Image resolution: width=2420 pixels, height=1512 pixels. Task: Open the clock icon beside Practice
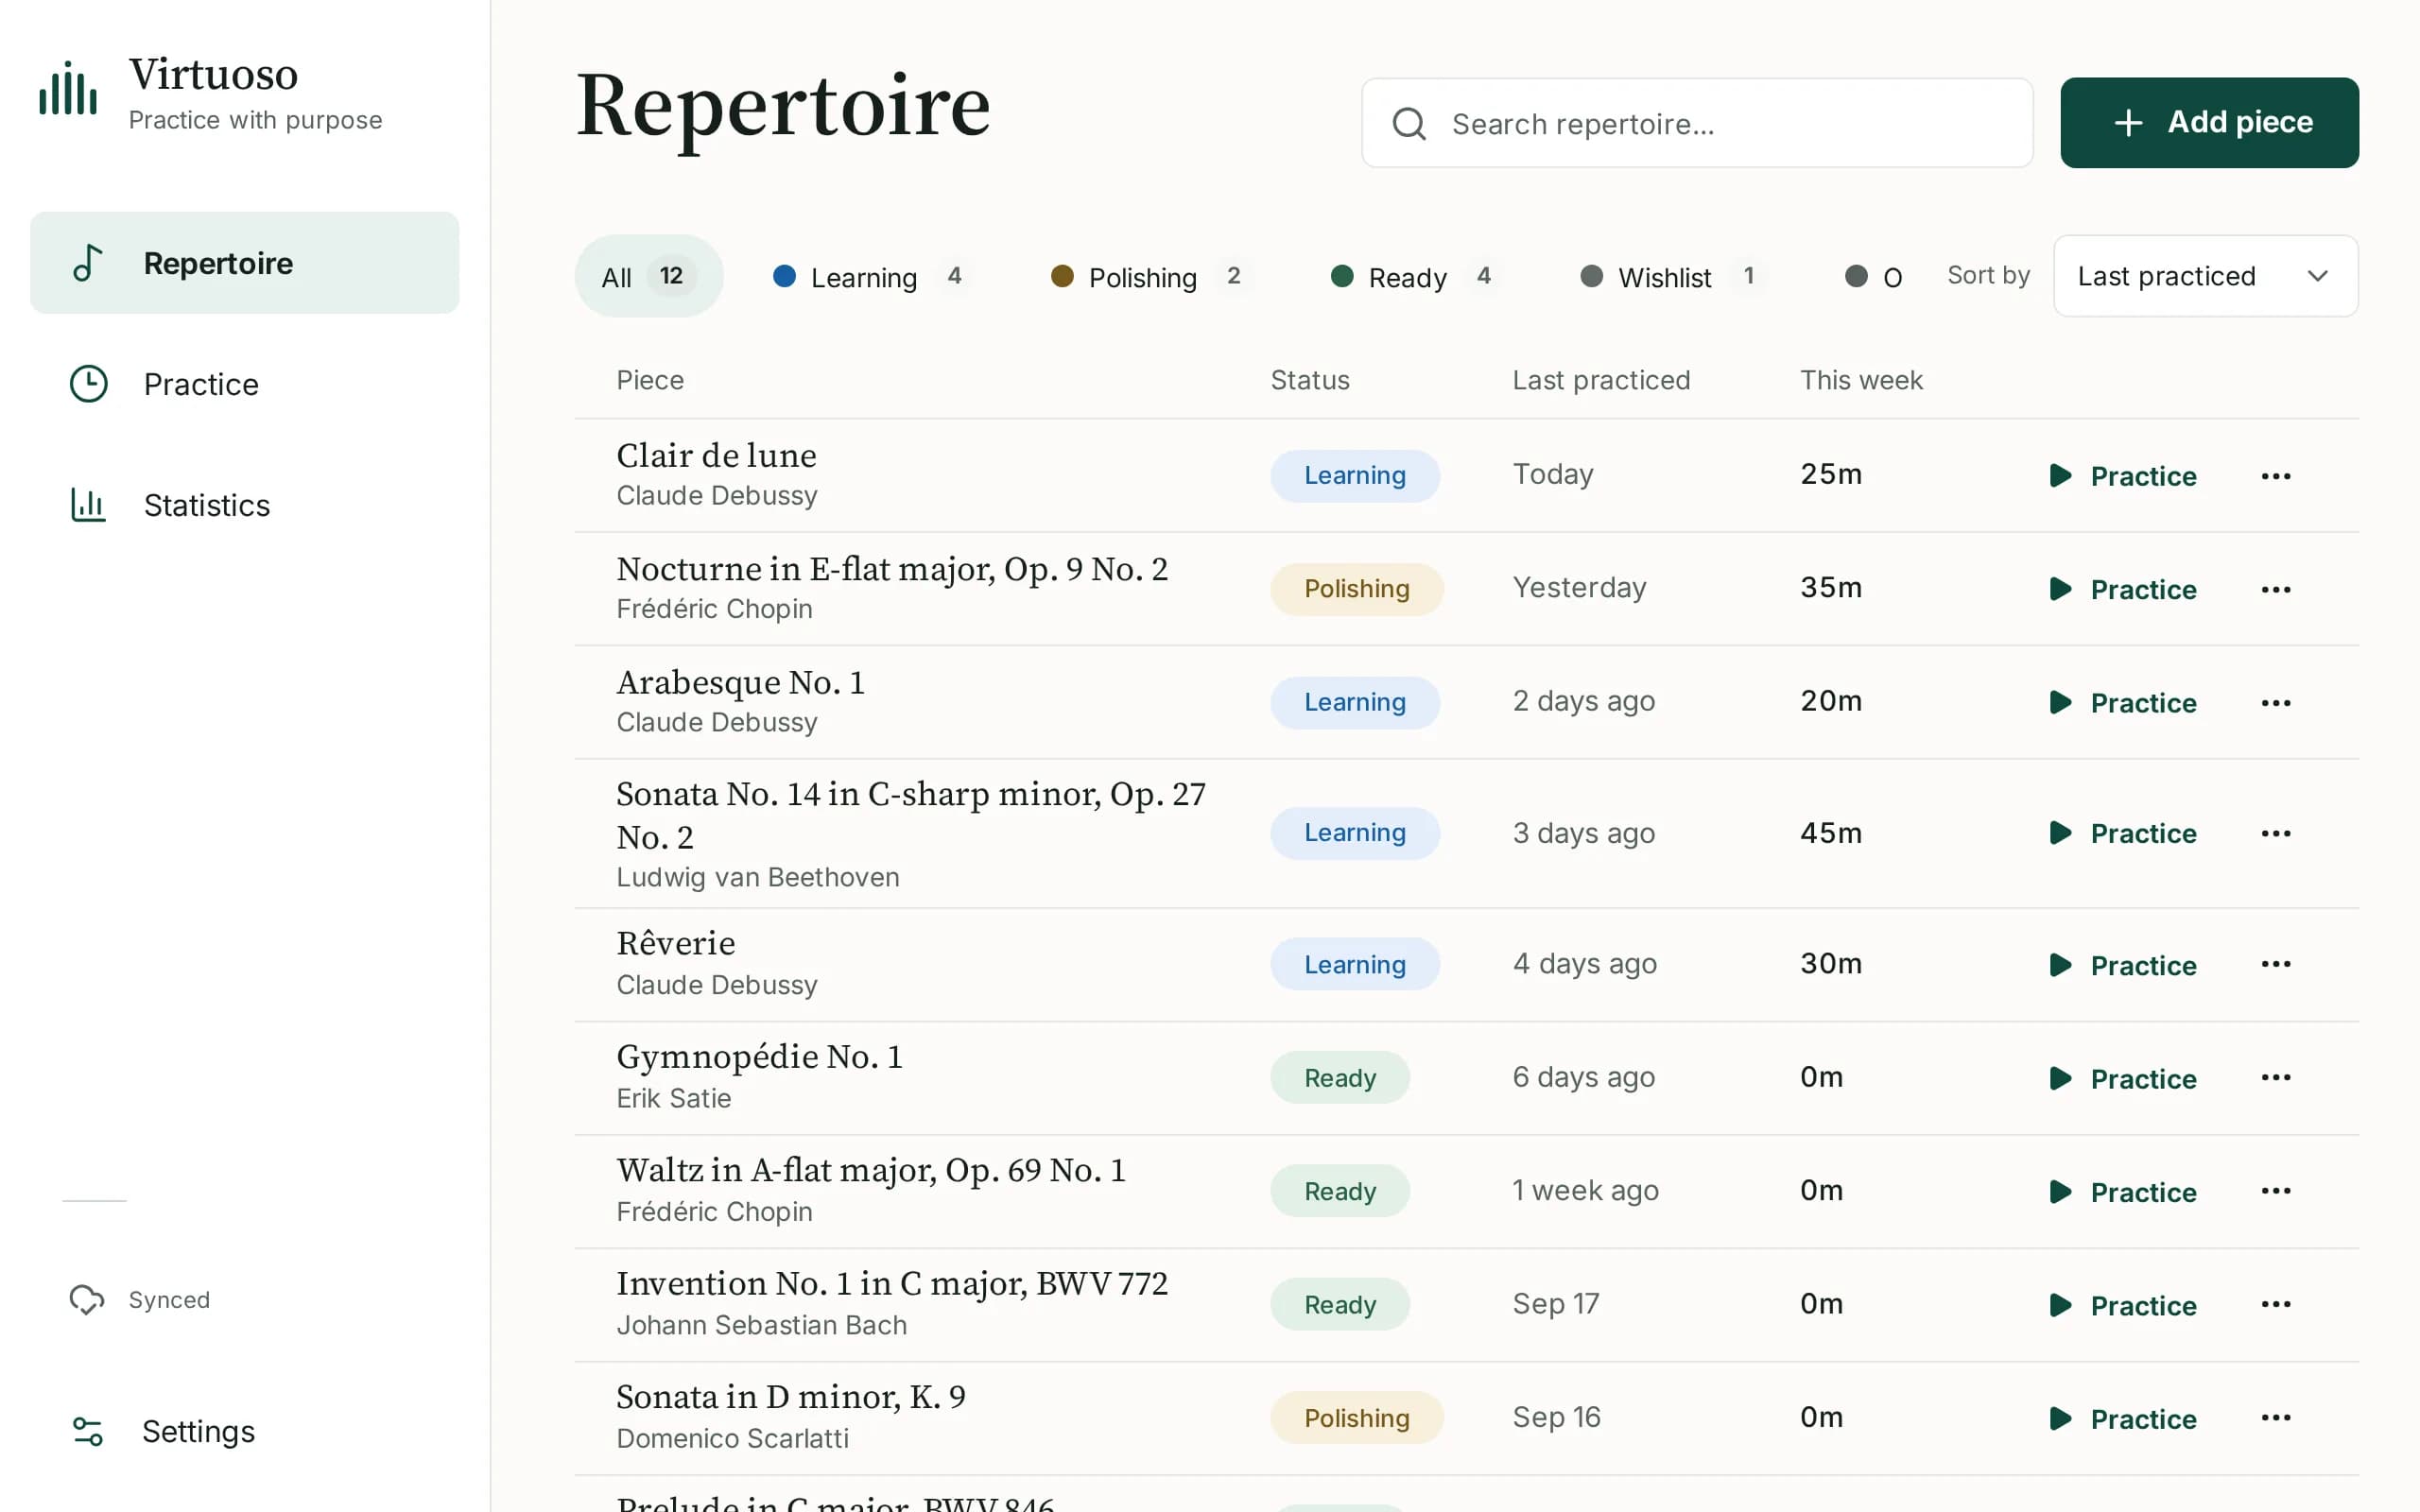[x=89, y=384]
